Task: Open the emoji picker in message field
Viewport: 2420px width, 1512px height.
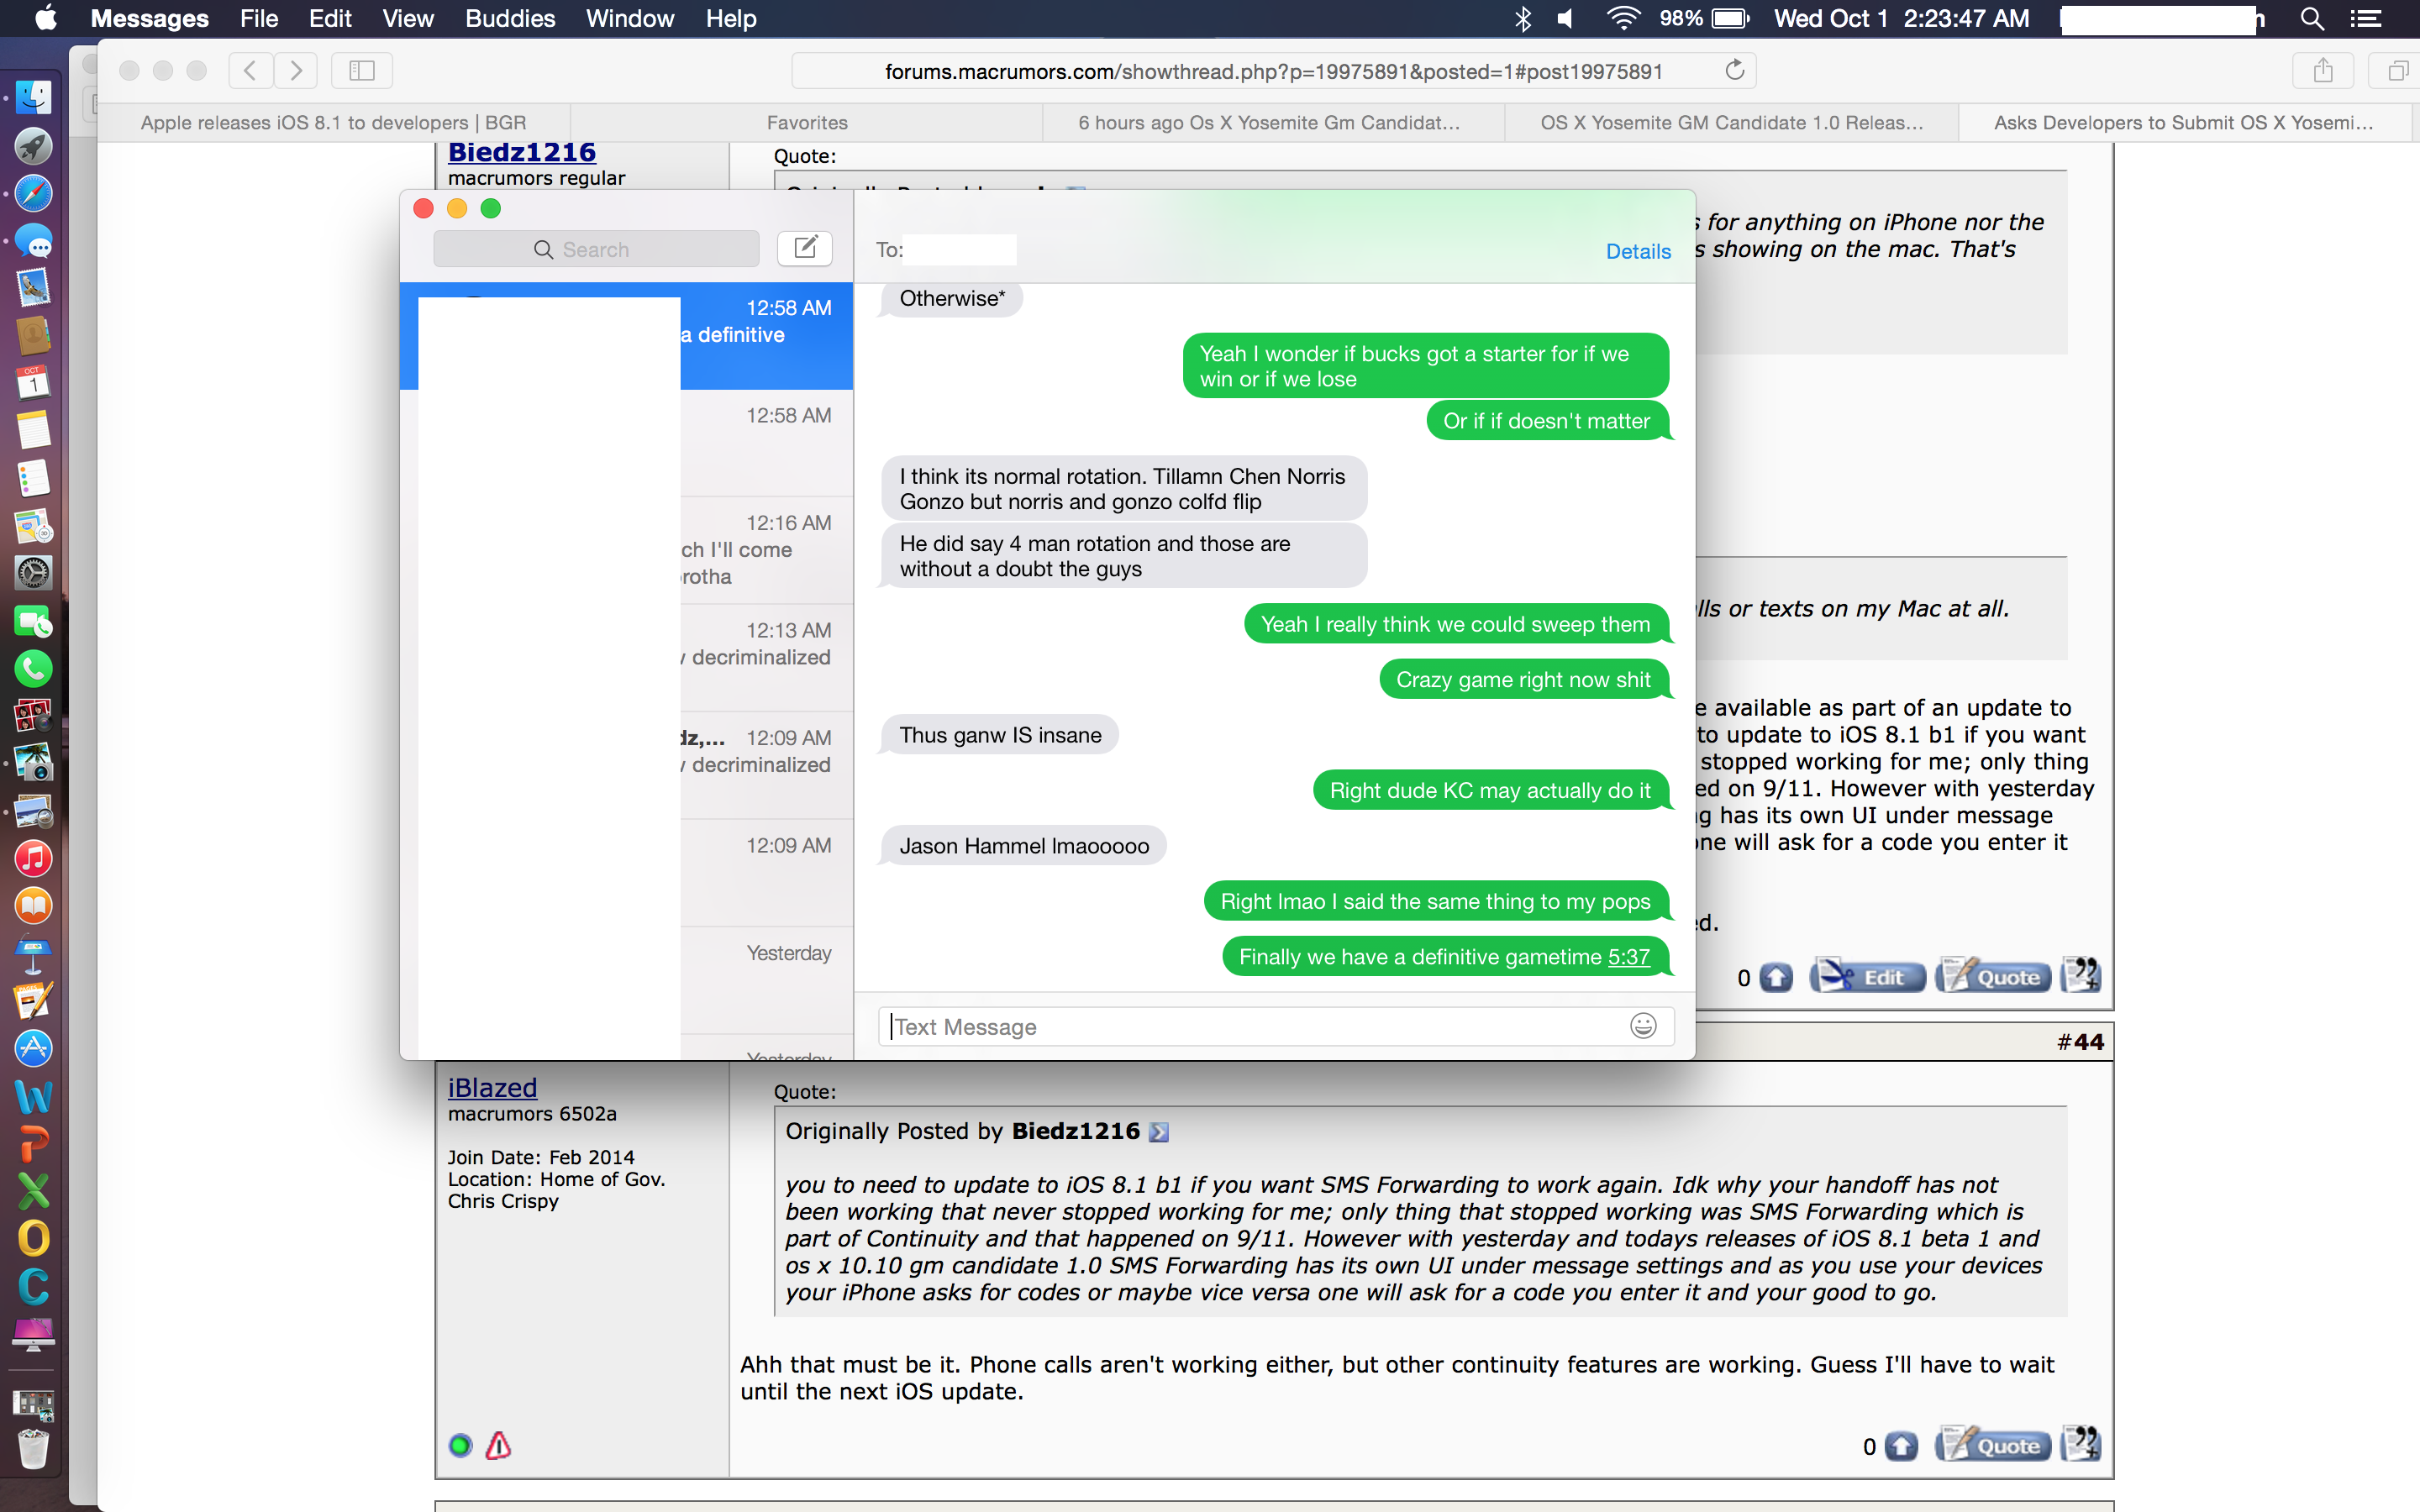Action: (x=1643, y=1025)
